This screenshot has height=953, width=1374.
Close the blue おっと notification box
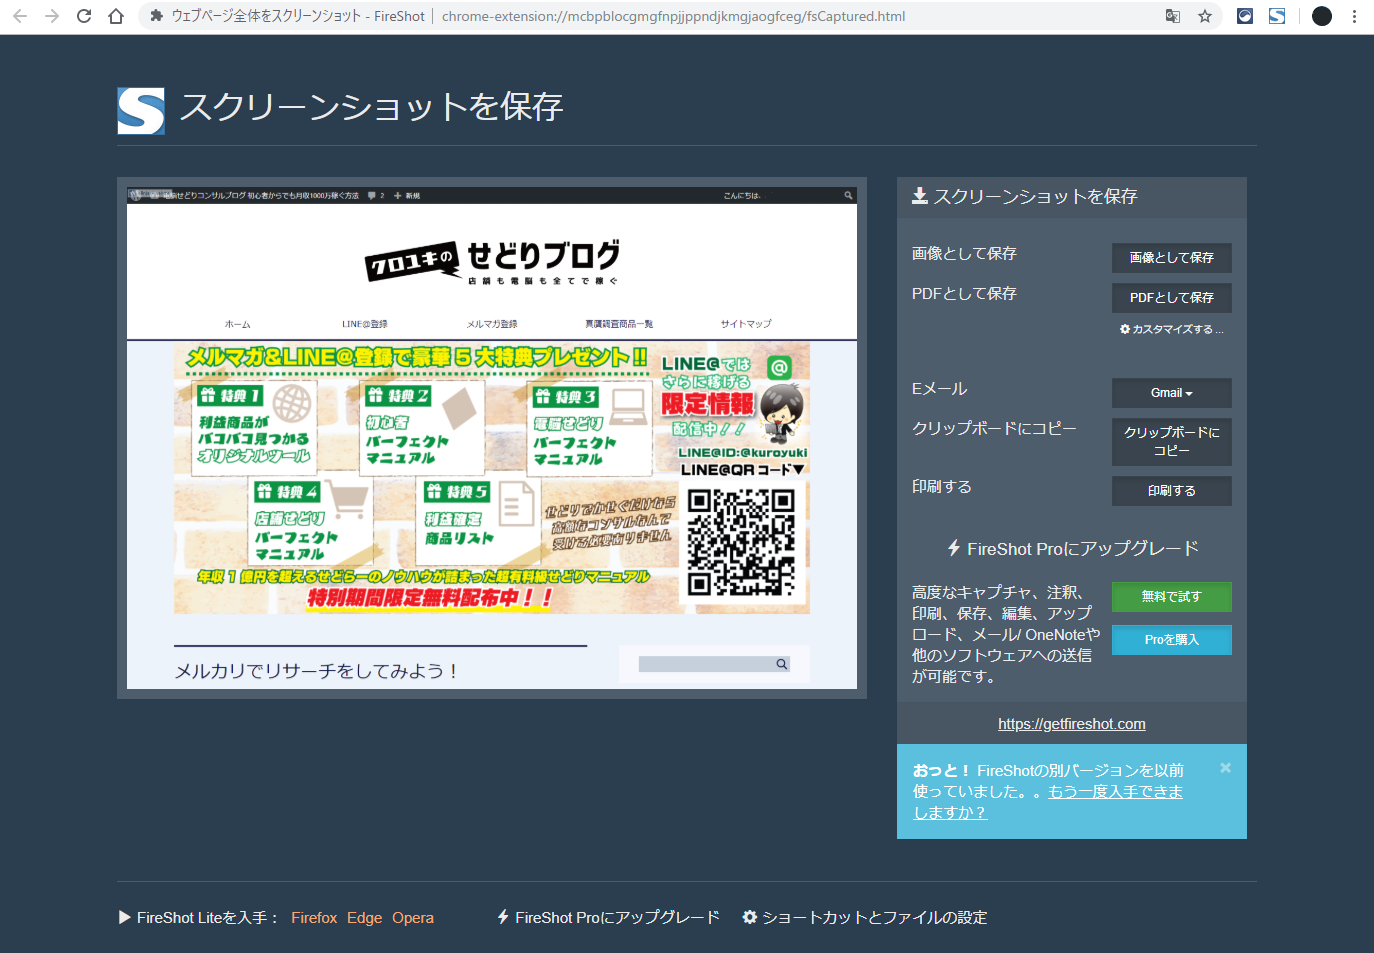point(1225,768)
